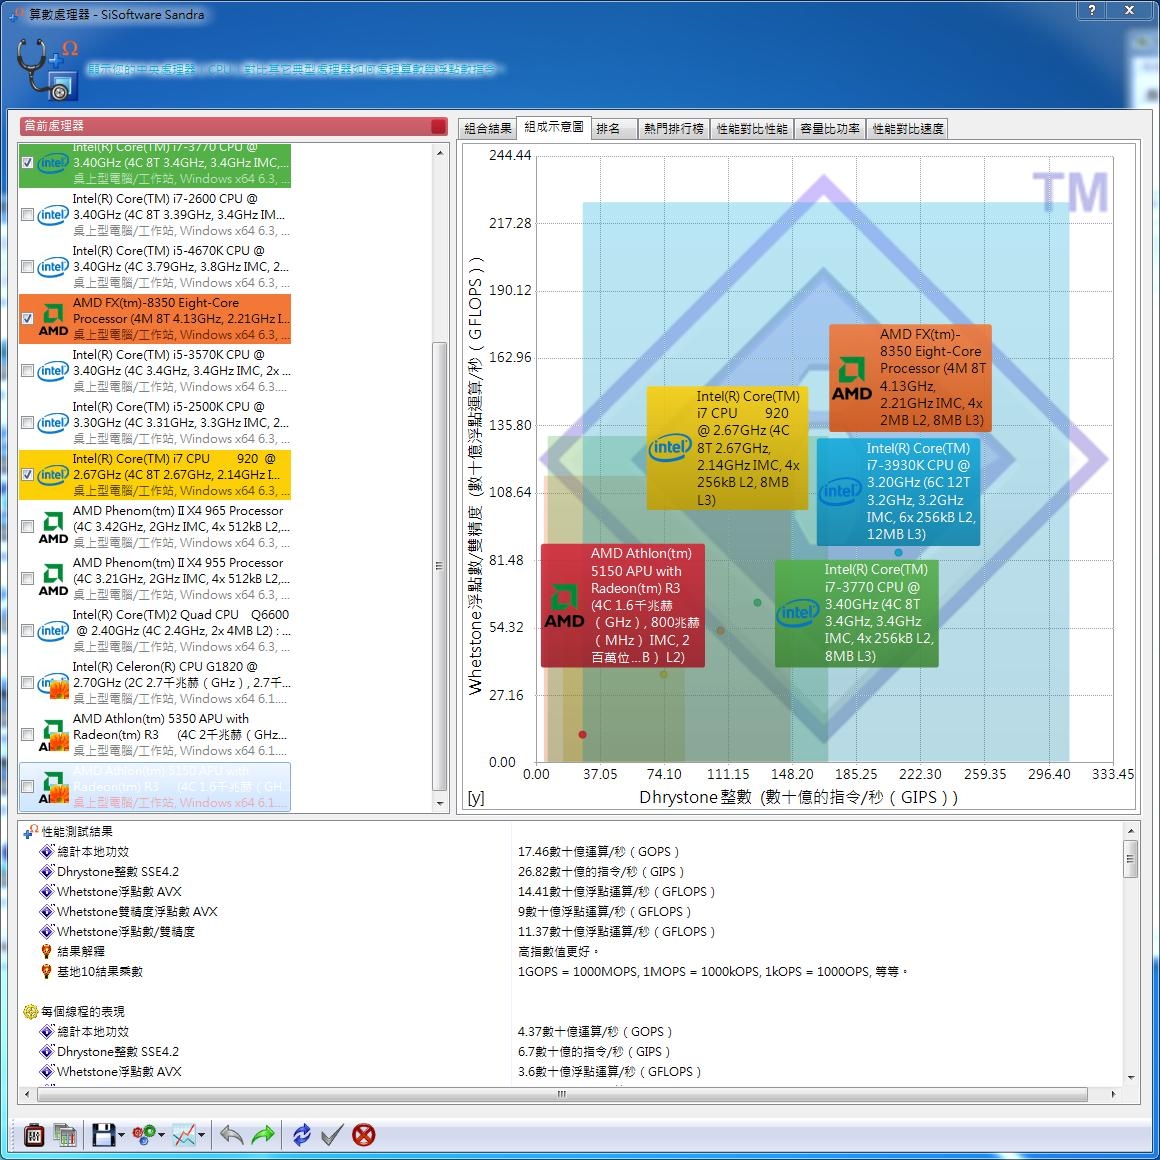Click the 性能測試結果 section heading
Viewport: 1160px width, 1160px height.
click(77, 832)
